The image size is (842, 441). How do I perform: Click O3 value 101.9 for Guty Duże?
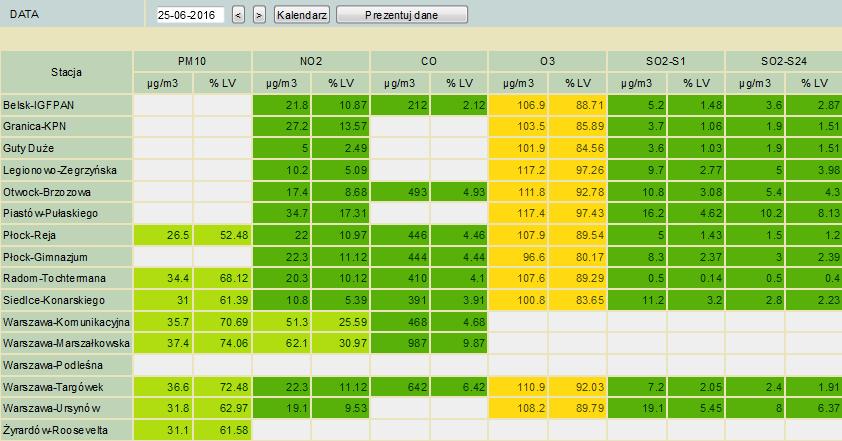518,148
